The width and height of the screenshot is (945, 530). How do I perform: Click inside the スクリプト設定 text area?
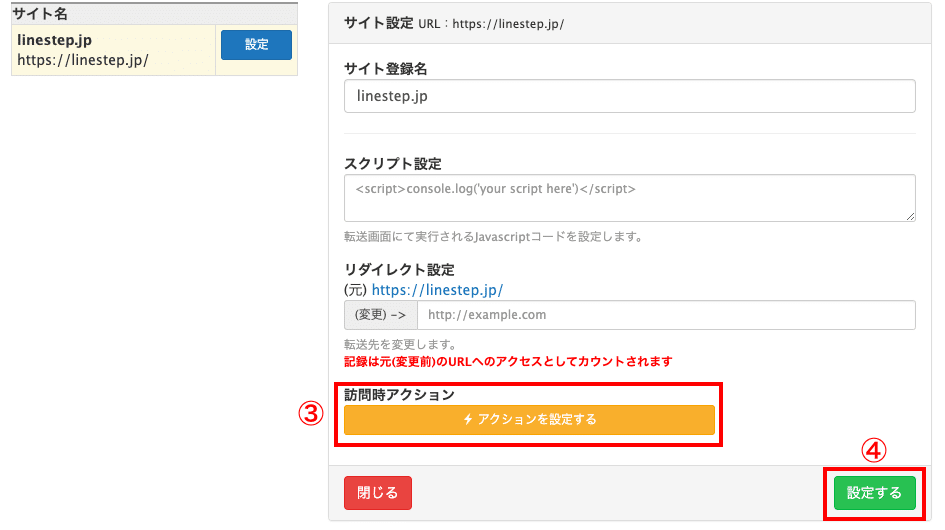pos(629,197)
